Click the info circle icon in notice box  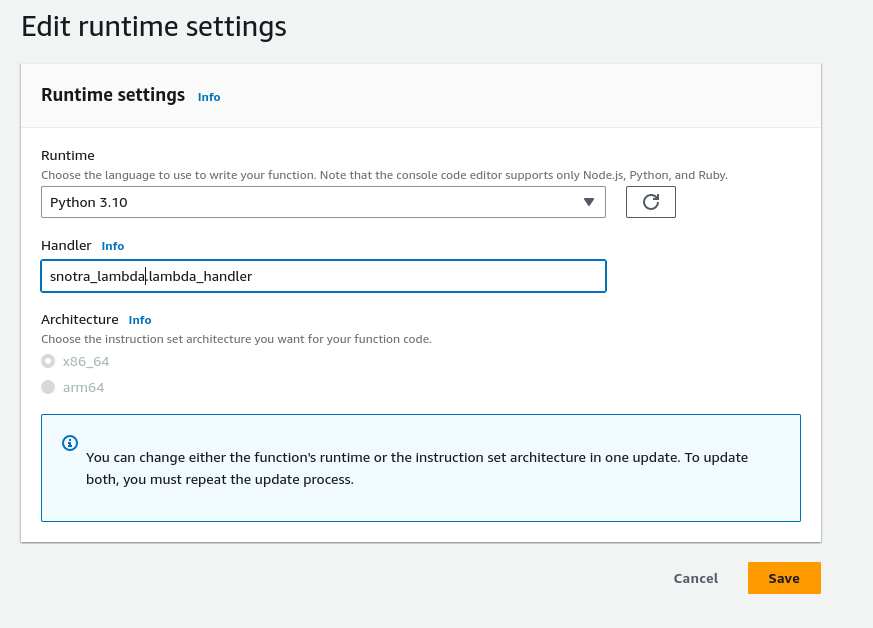70,442
